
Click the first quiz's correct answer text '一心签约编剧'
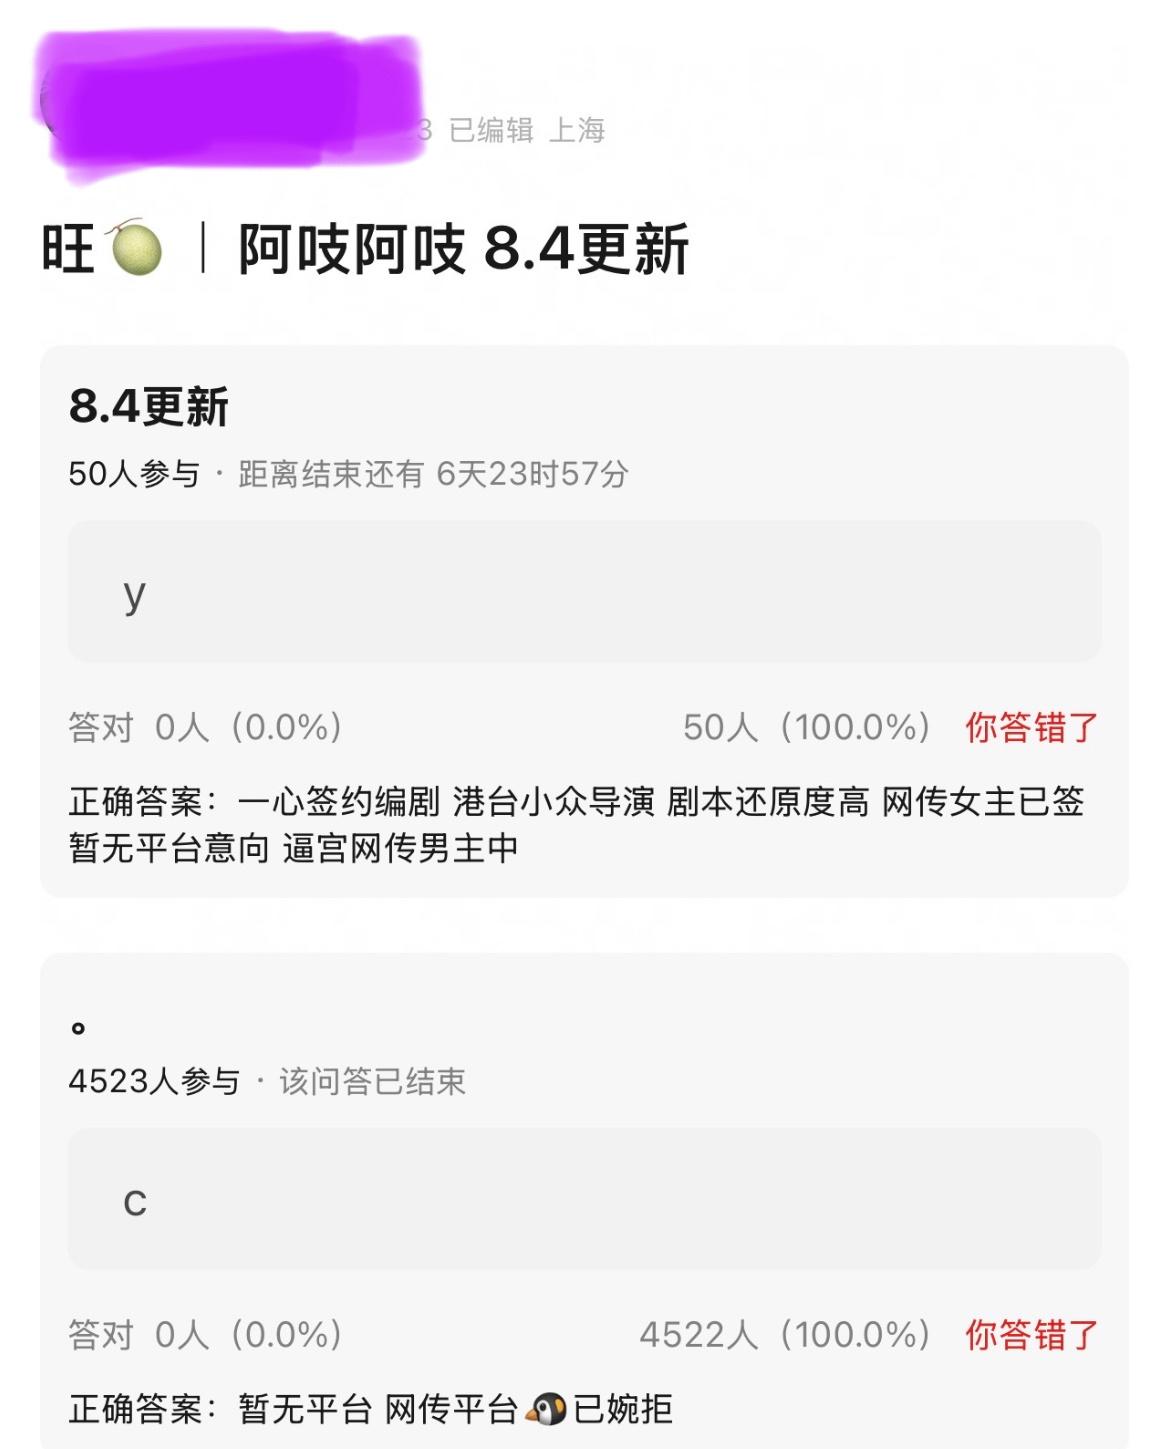[x=339, y=801]
